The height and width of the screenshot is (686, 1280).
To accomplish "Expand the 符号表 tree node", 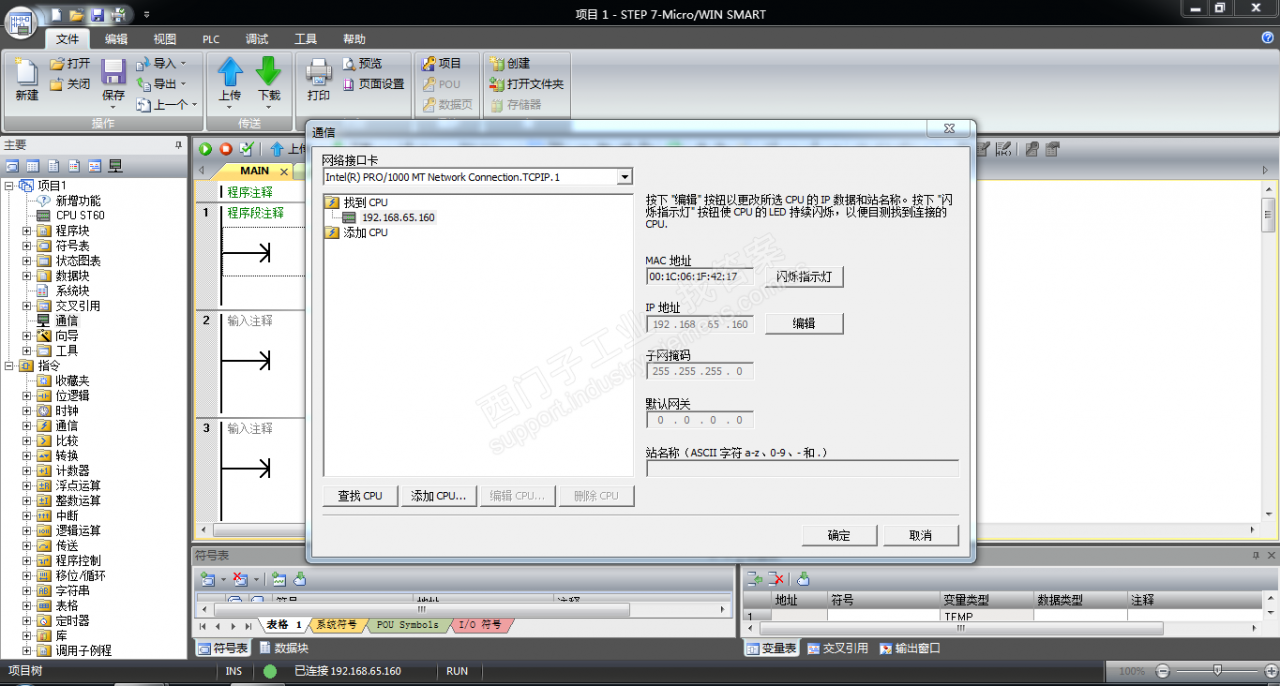I will [x=27, y=246].
